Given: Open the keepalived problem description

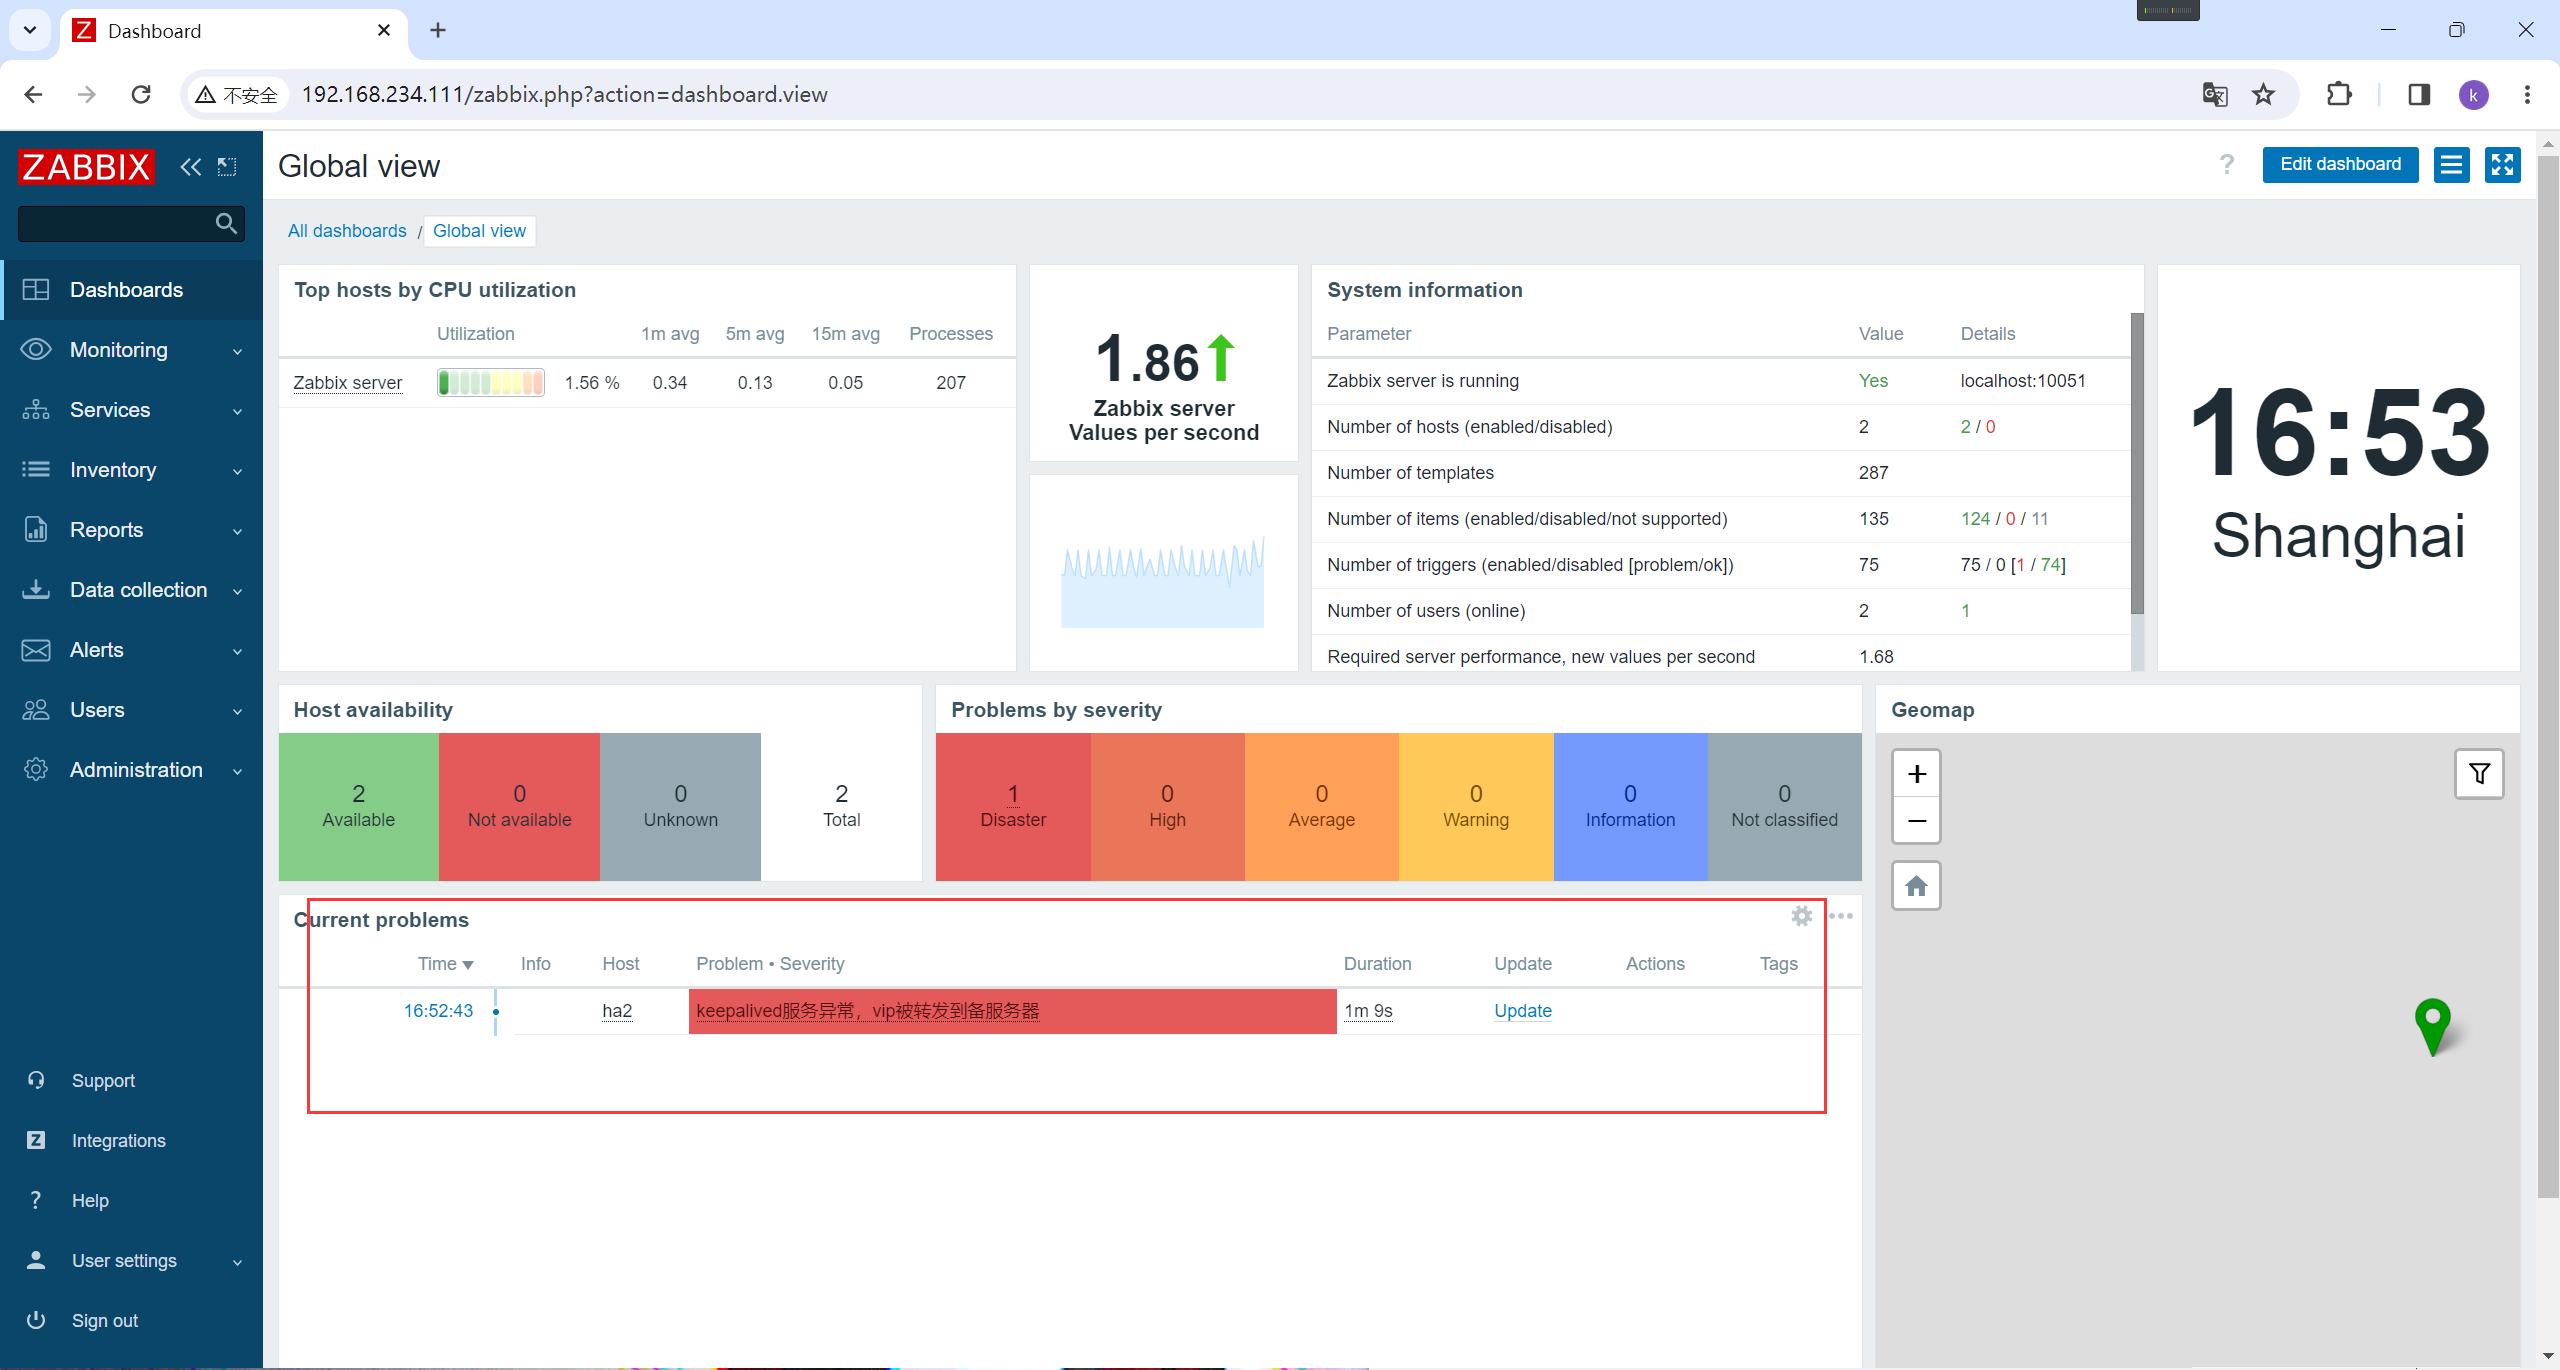Looking at the screenshot, I should (867, 1011).
